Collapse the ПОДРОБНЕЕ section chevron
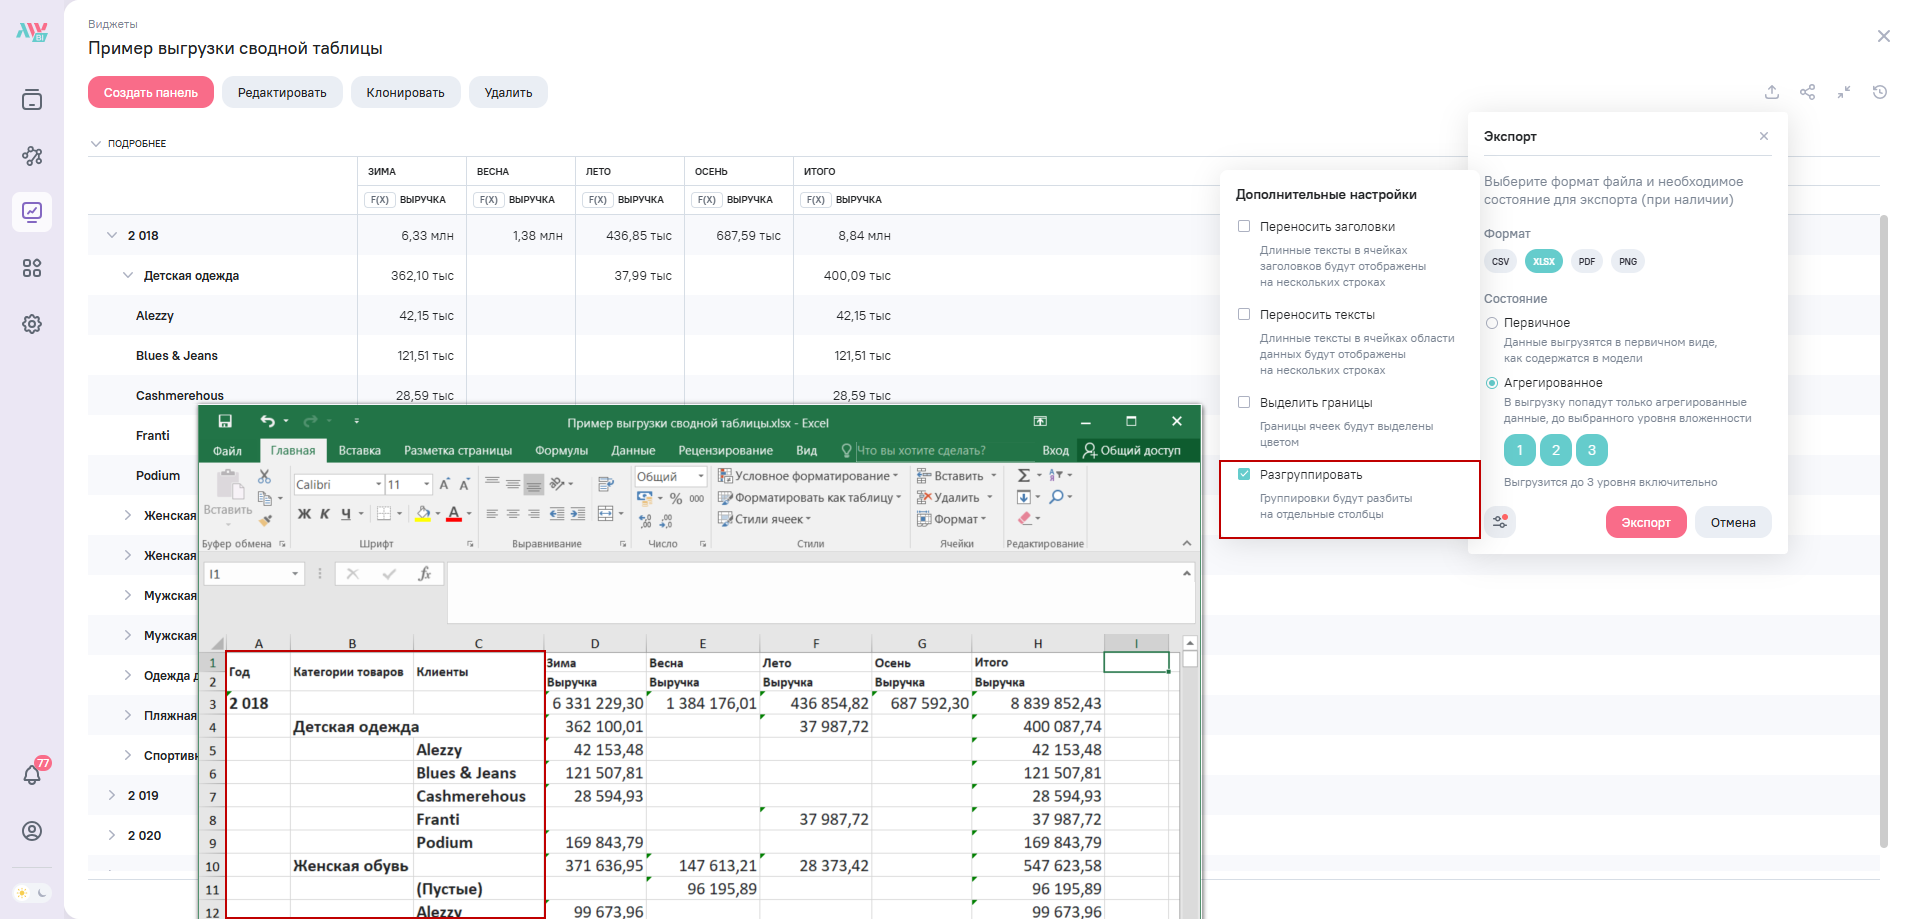 96,144
